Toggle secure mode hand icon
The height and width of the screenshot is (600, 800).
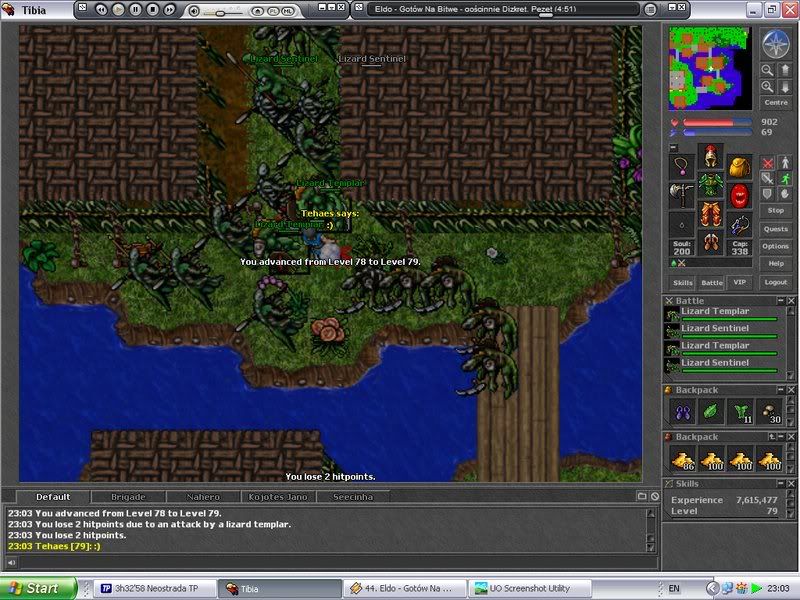point(785,194)
